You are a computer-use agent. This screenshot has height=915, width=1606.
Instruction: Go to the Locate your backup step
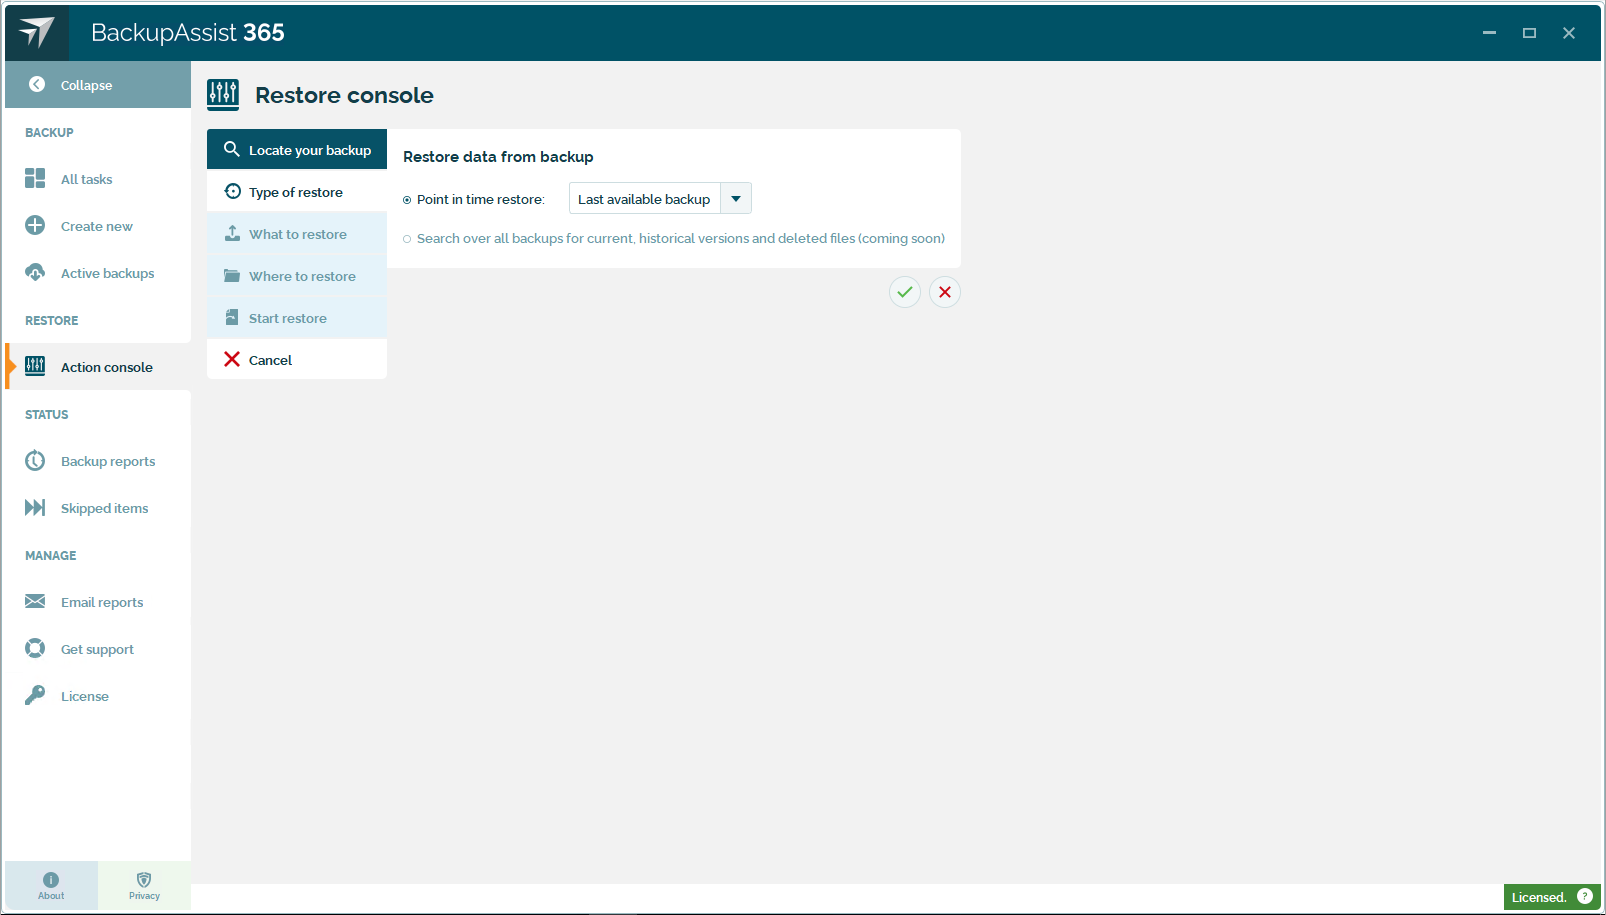coord(297,150)
